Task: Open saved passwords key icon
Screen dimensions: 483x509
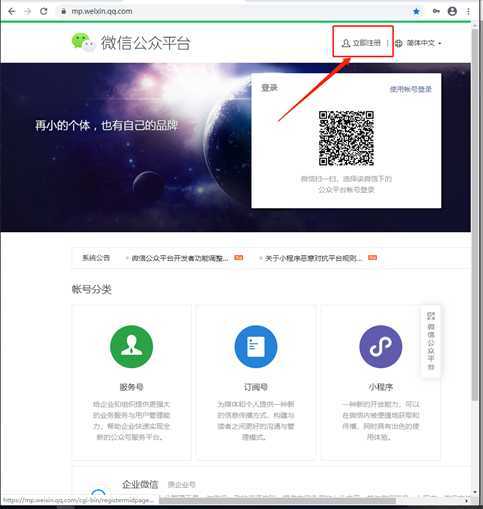Action: (436, 11)
